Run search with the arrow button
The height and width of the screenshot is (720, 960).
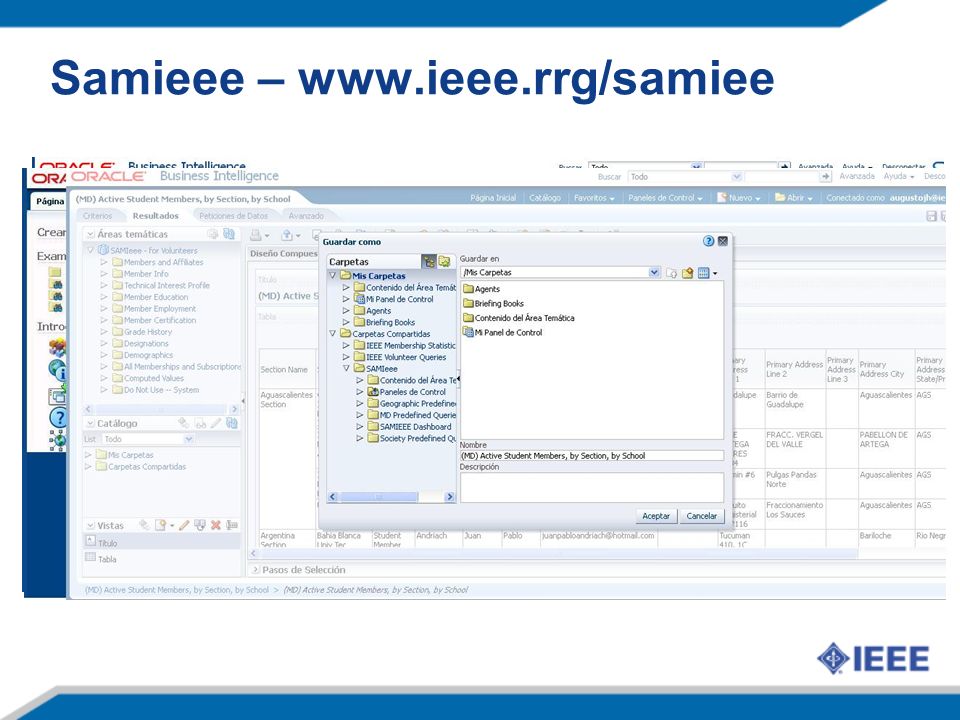[x=826, y=176]
